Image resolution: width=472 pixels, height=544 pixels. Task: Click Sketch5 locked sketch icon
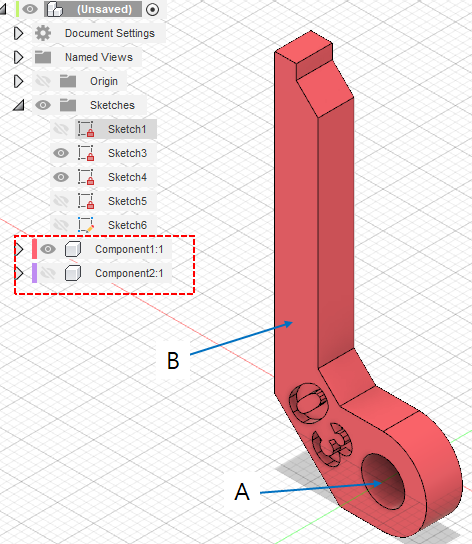click(x=85, y=201)
